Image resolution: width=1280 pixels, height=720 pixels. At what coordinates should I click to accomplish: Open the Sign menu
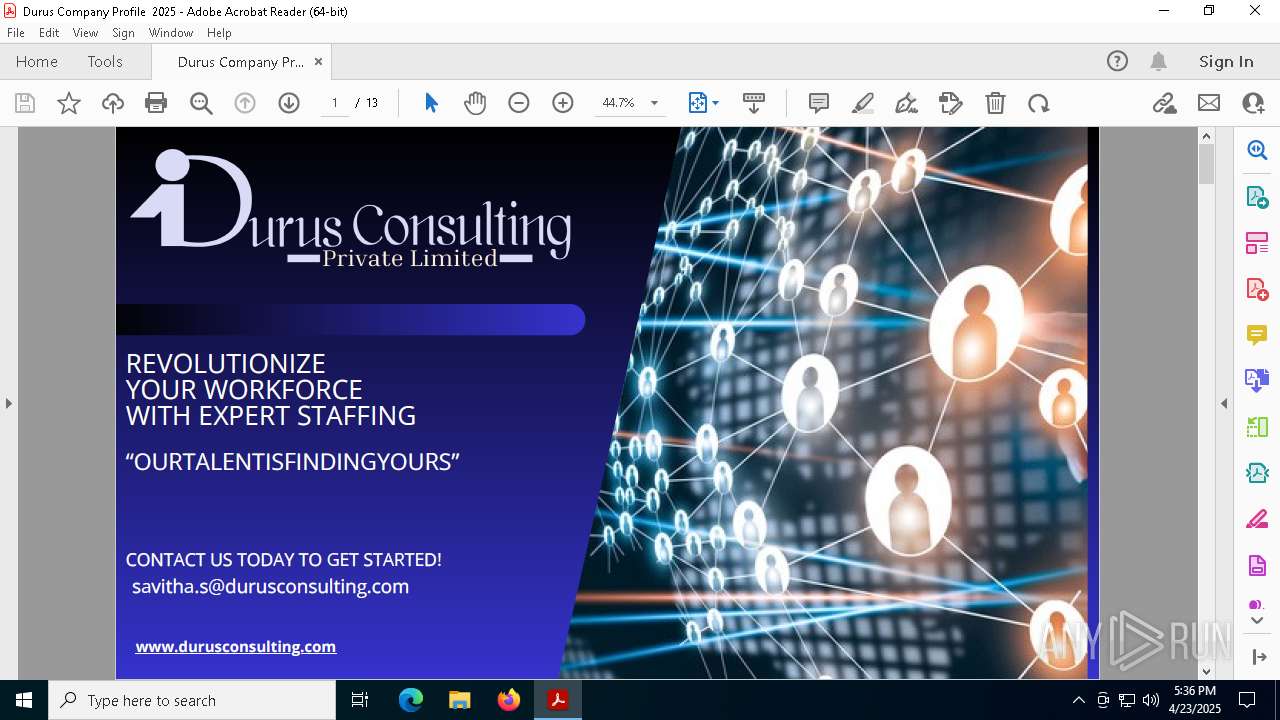(124, 33)
